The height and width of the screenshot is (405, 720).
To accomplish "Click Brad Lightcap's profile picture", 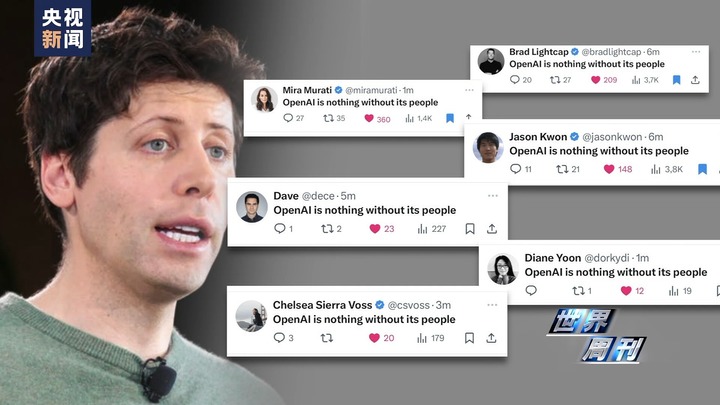I will [491, 61].
